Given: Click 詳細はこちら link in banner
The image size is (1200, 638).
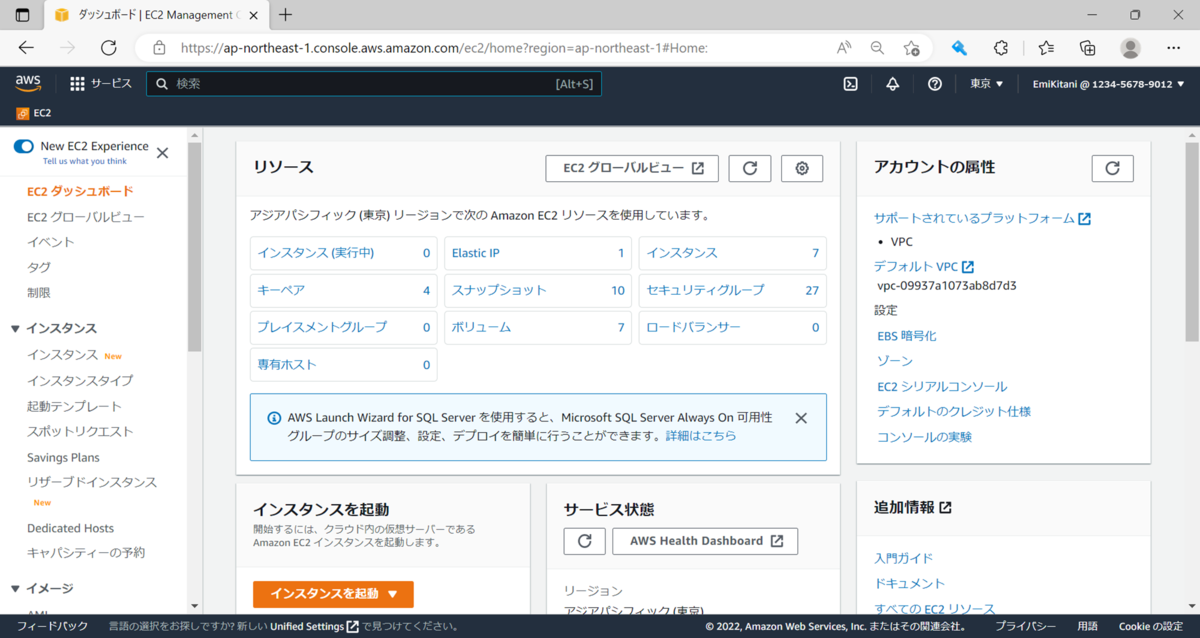Looking at the screenshot, I should 700,436.
